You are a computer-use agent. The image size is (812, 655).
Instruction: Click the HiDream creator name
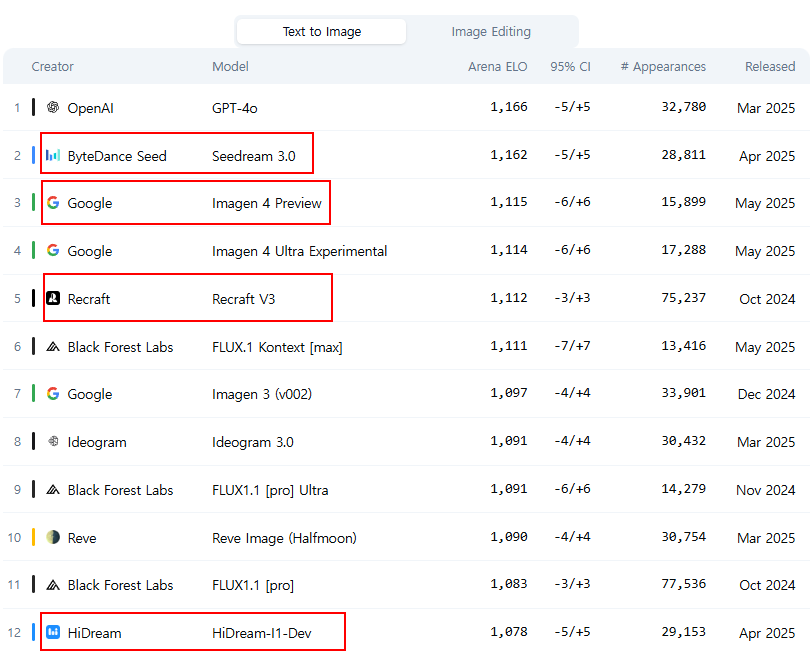click(94, 633)
